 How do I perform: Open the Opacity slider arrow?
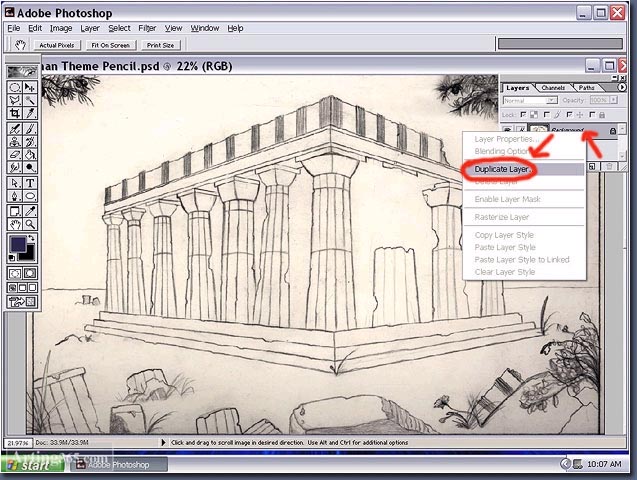(614, 100)
